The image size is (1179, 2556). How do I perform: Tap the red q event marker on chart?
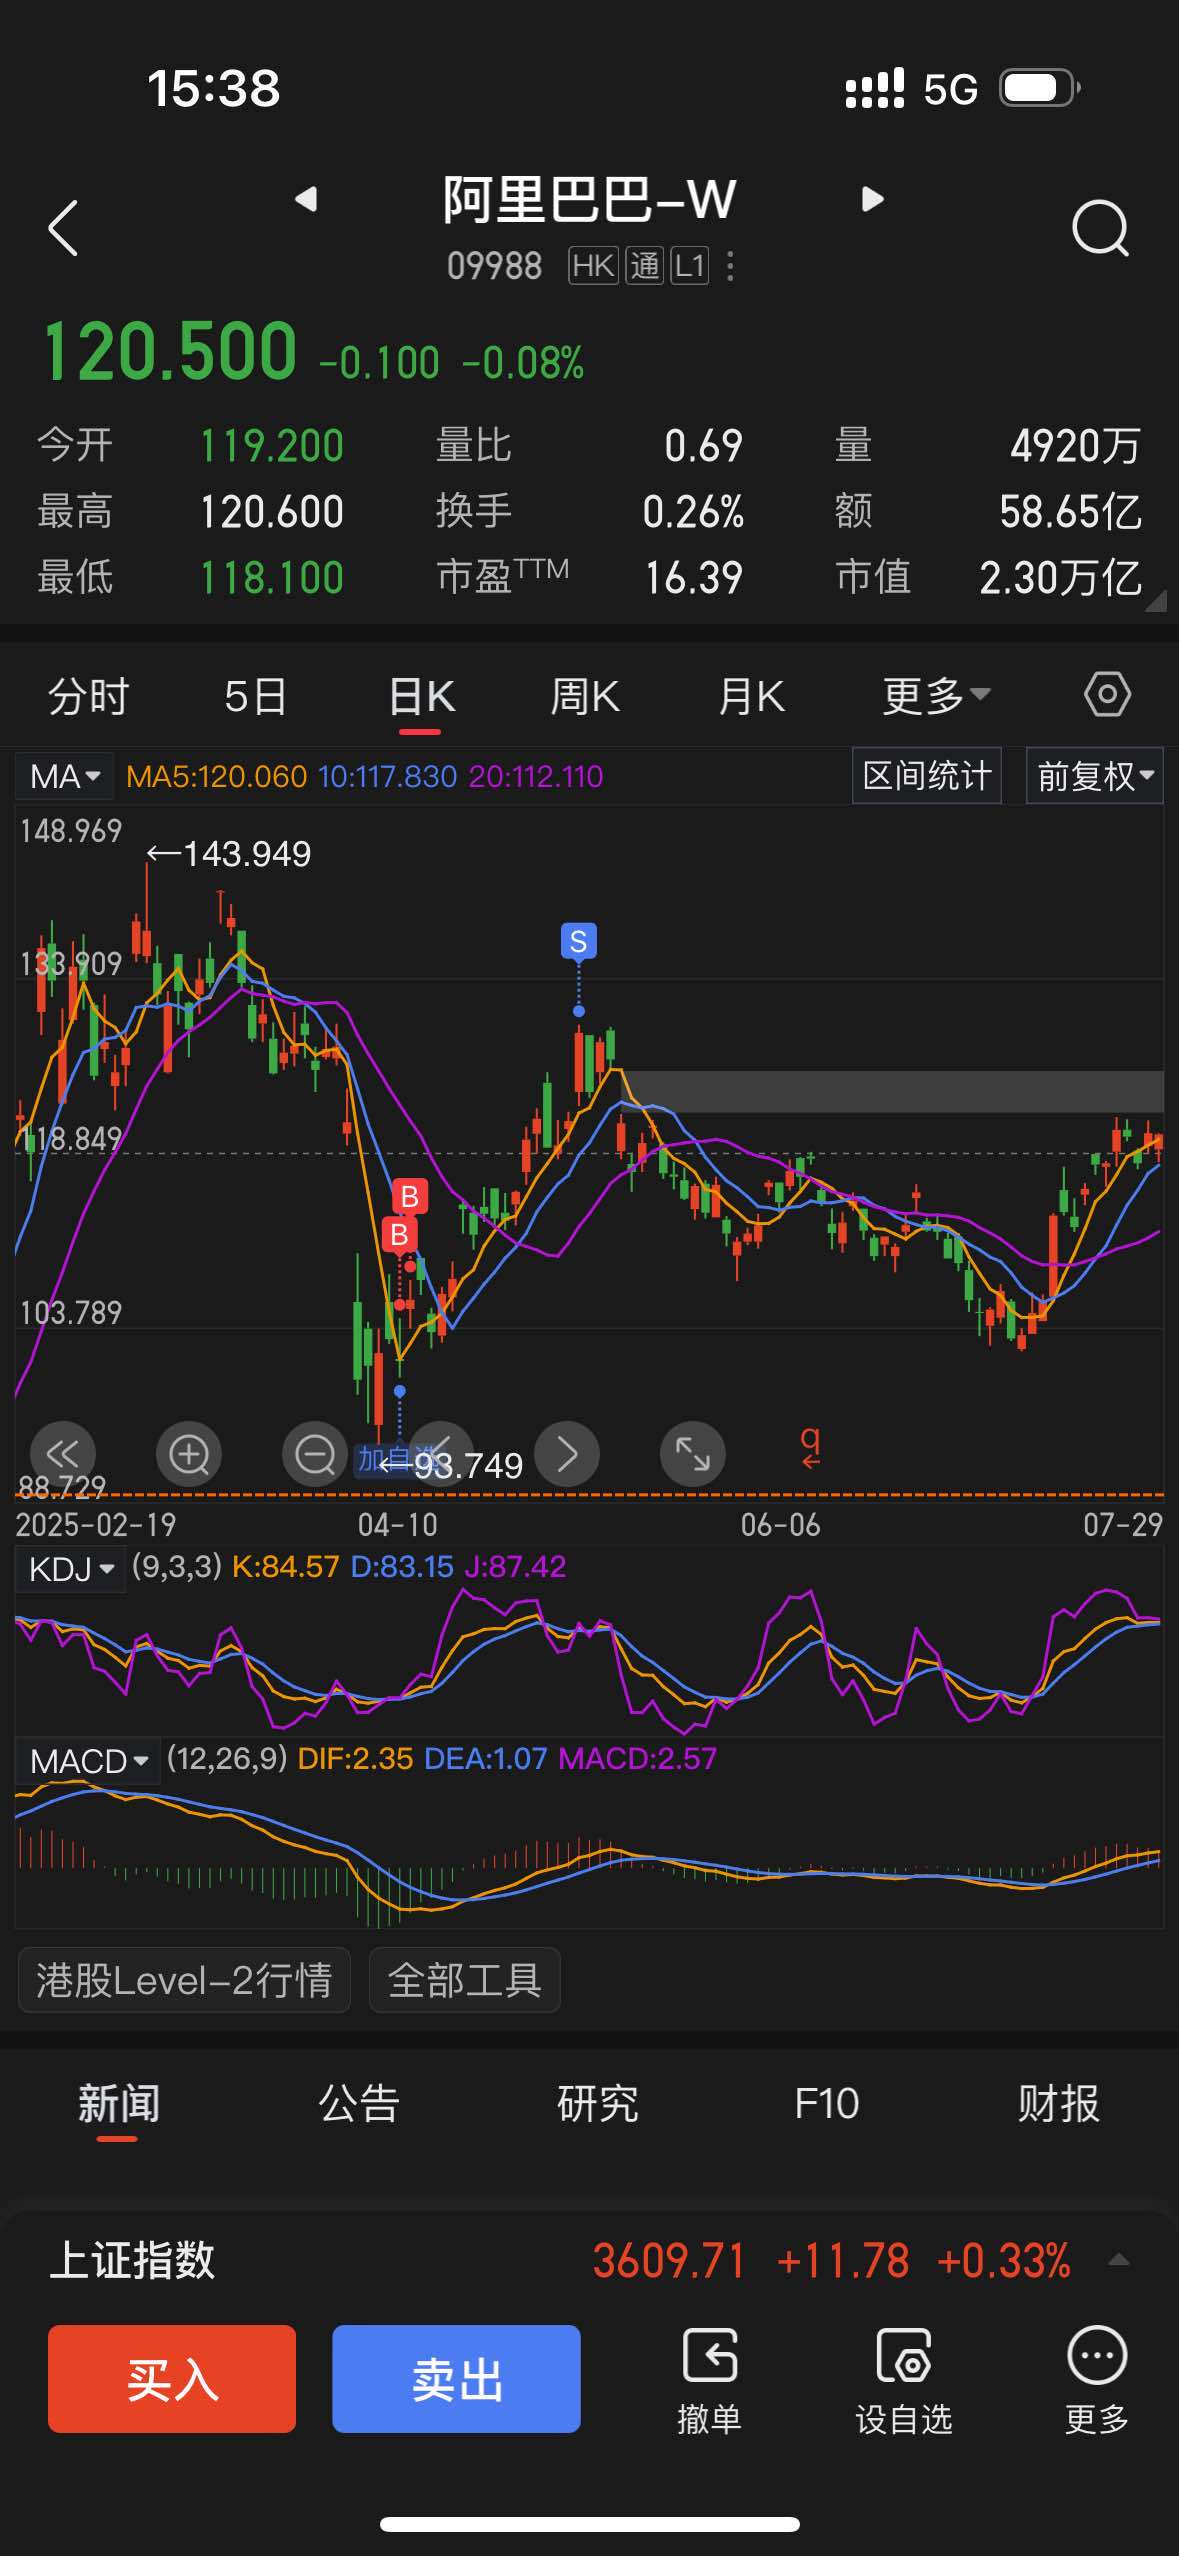[x=810, y=1446]
